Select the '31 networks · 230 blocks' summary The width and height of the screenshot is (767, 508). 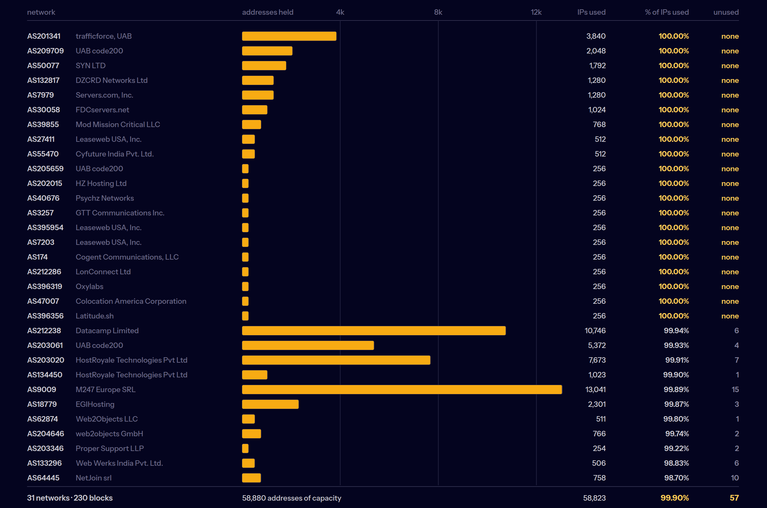pyautogui.click(x=70, y=498)
